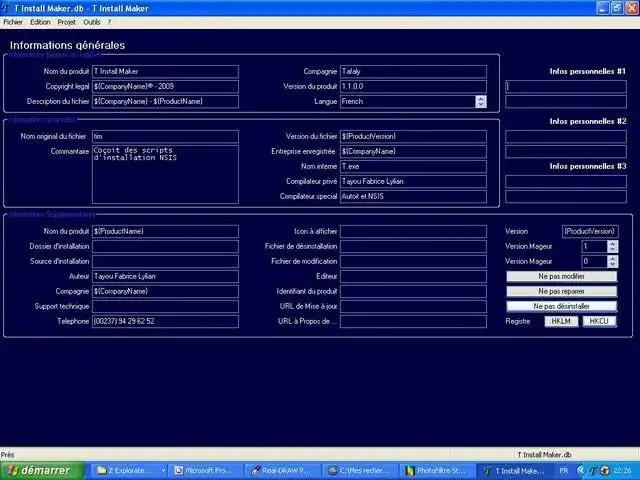
Task: Click the Nom interne field with T.exe
Action: tap(413, 167)
